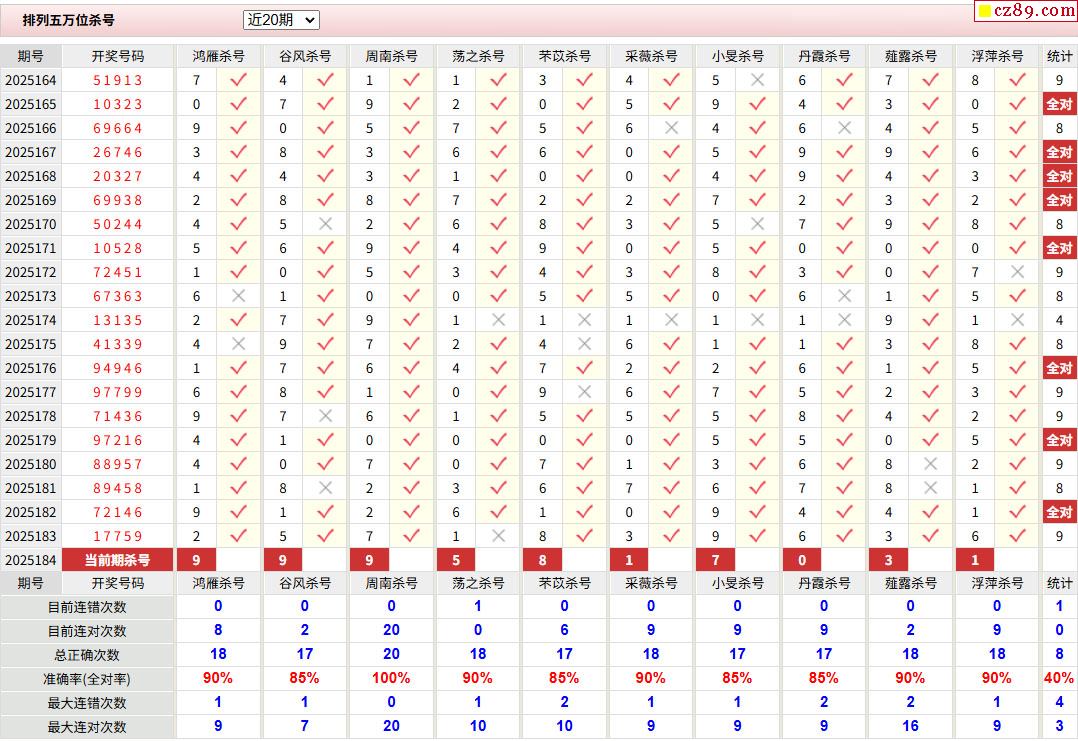Click the winning number 89458
1078x741 pixels.
point(118,488)
